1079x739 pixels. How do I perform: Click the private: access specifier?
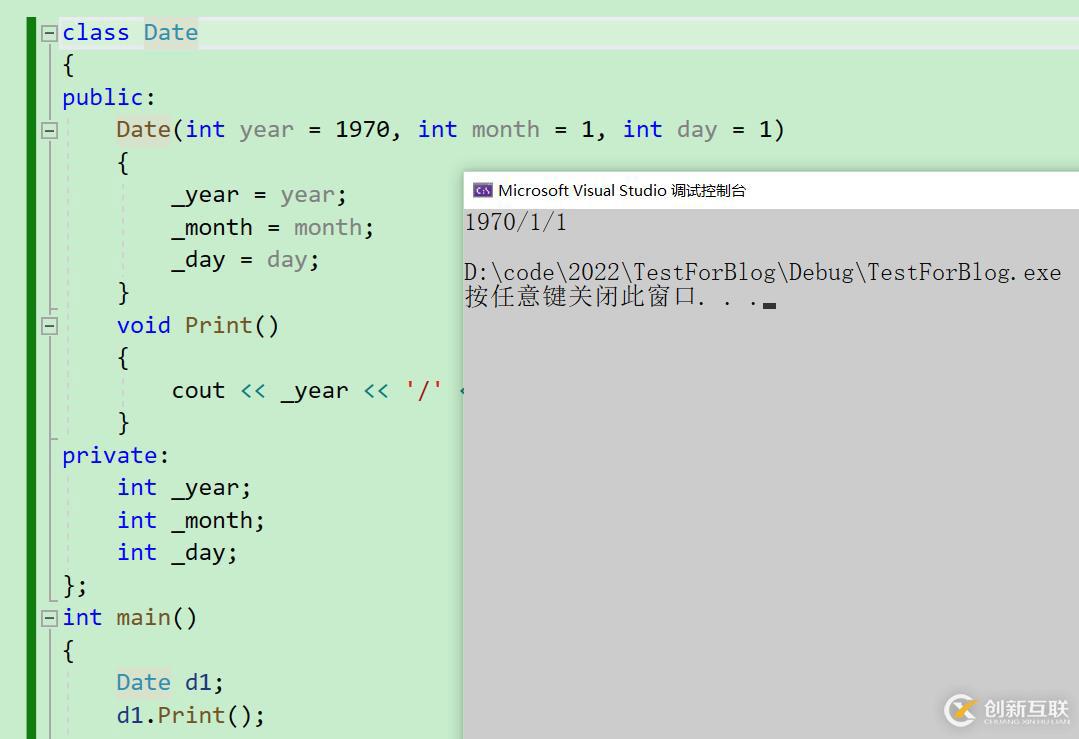pos(116,456)
